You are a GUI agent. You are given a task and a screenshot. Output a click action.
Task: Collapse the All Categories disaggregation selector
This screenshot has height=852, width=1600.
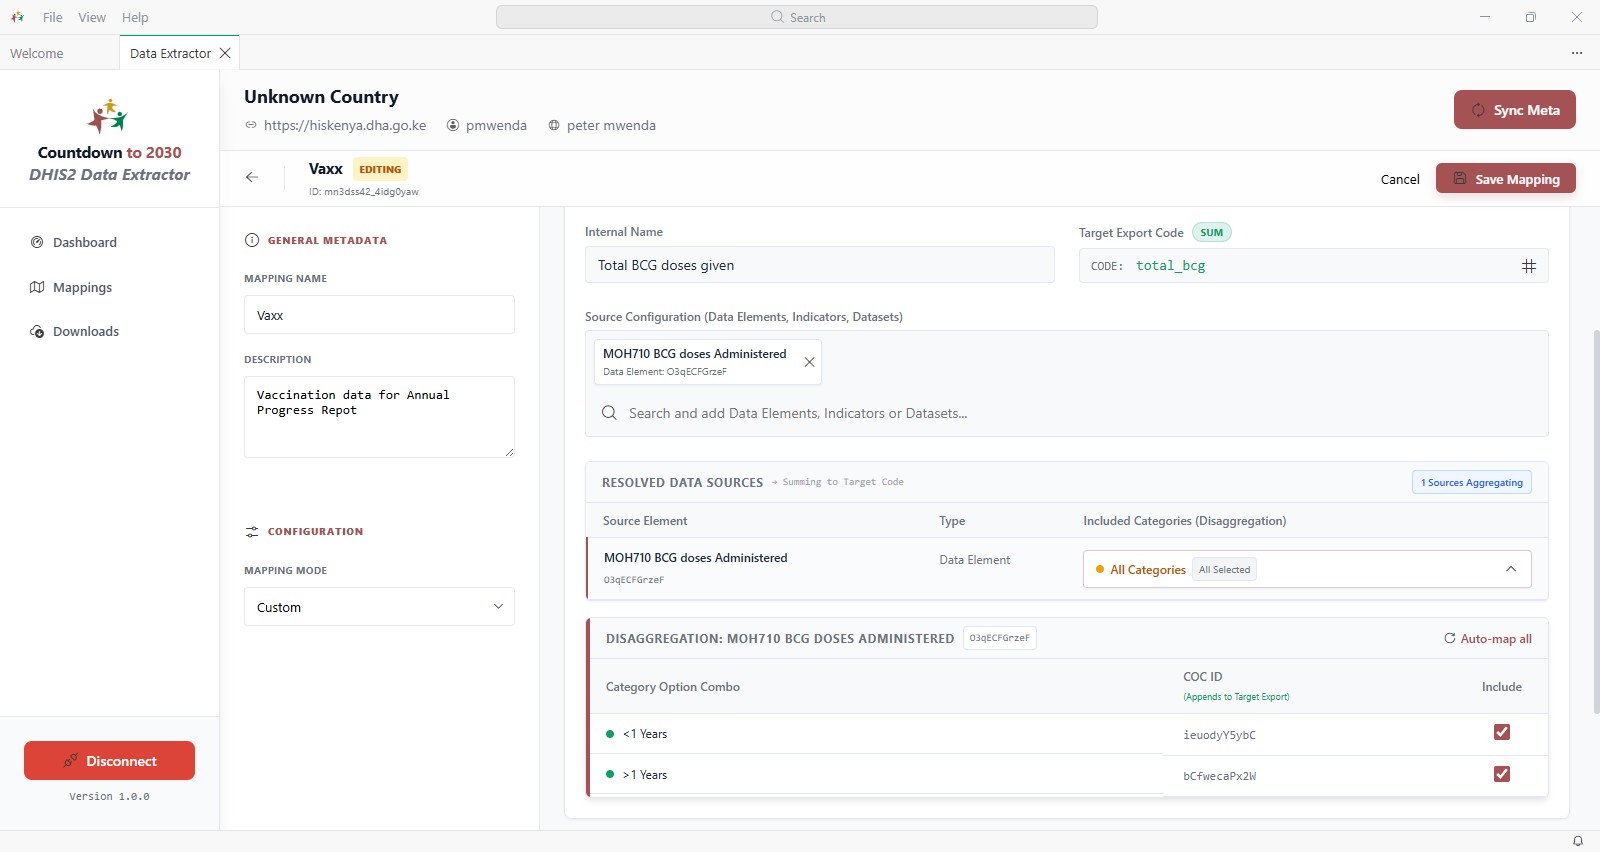pyautogui.click(x=1510, y=569)
